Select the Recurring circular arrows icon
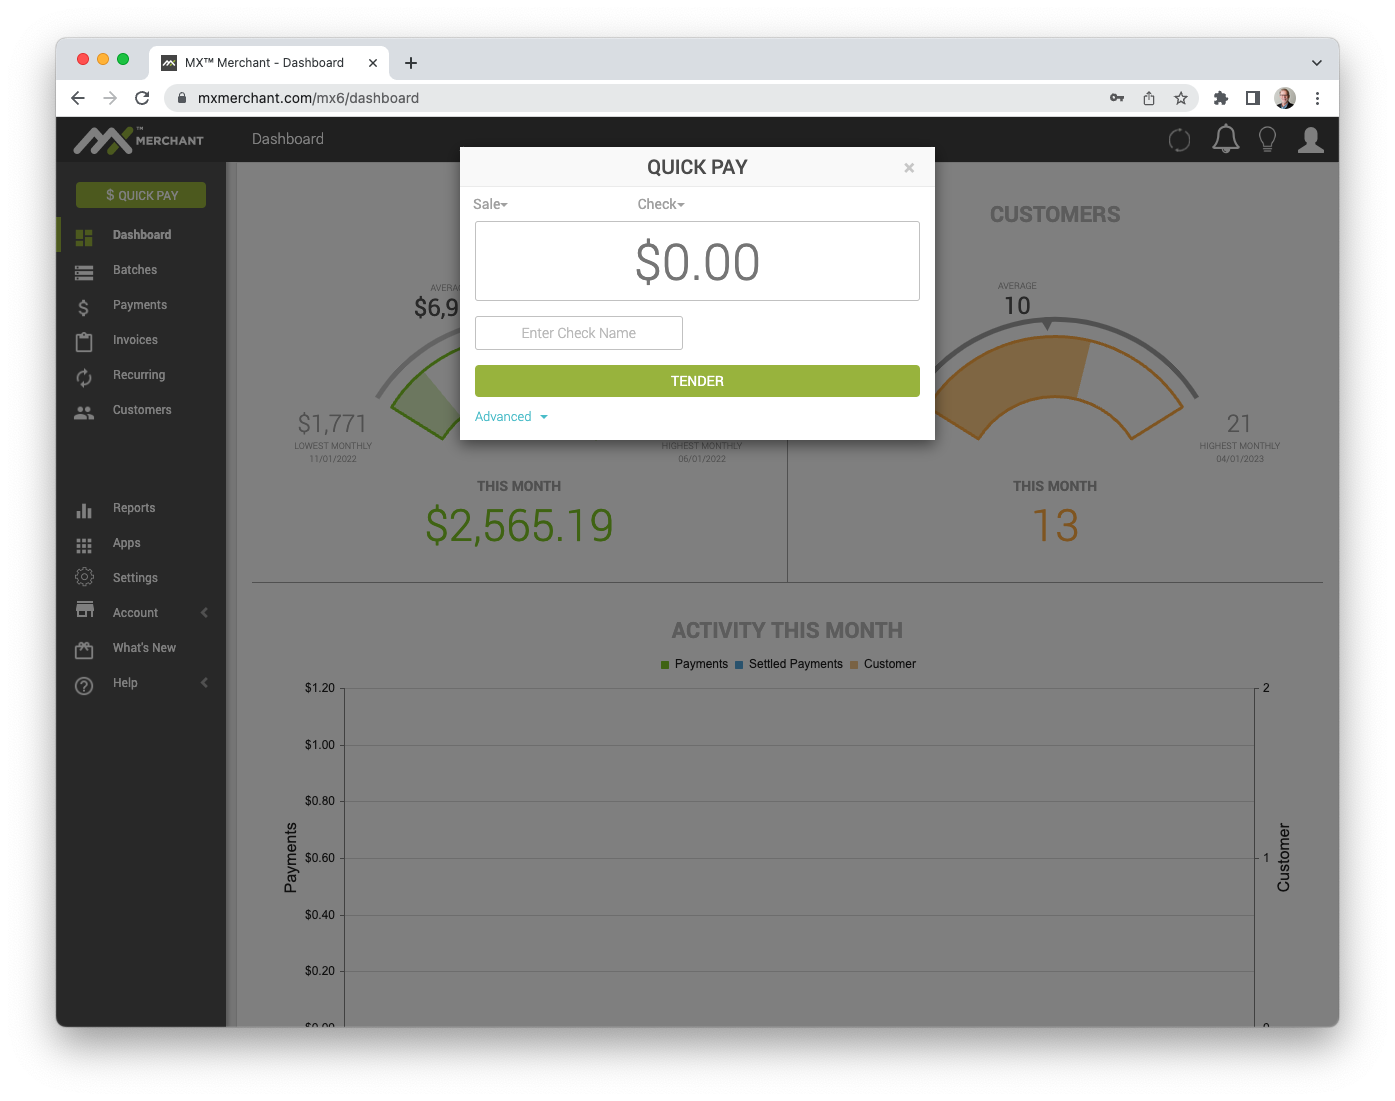The image size is (1395, 1101). pyautogui.click(x=84, y=375)
